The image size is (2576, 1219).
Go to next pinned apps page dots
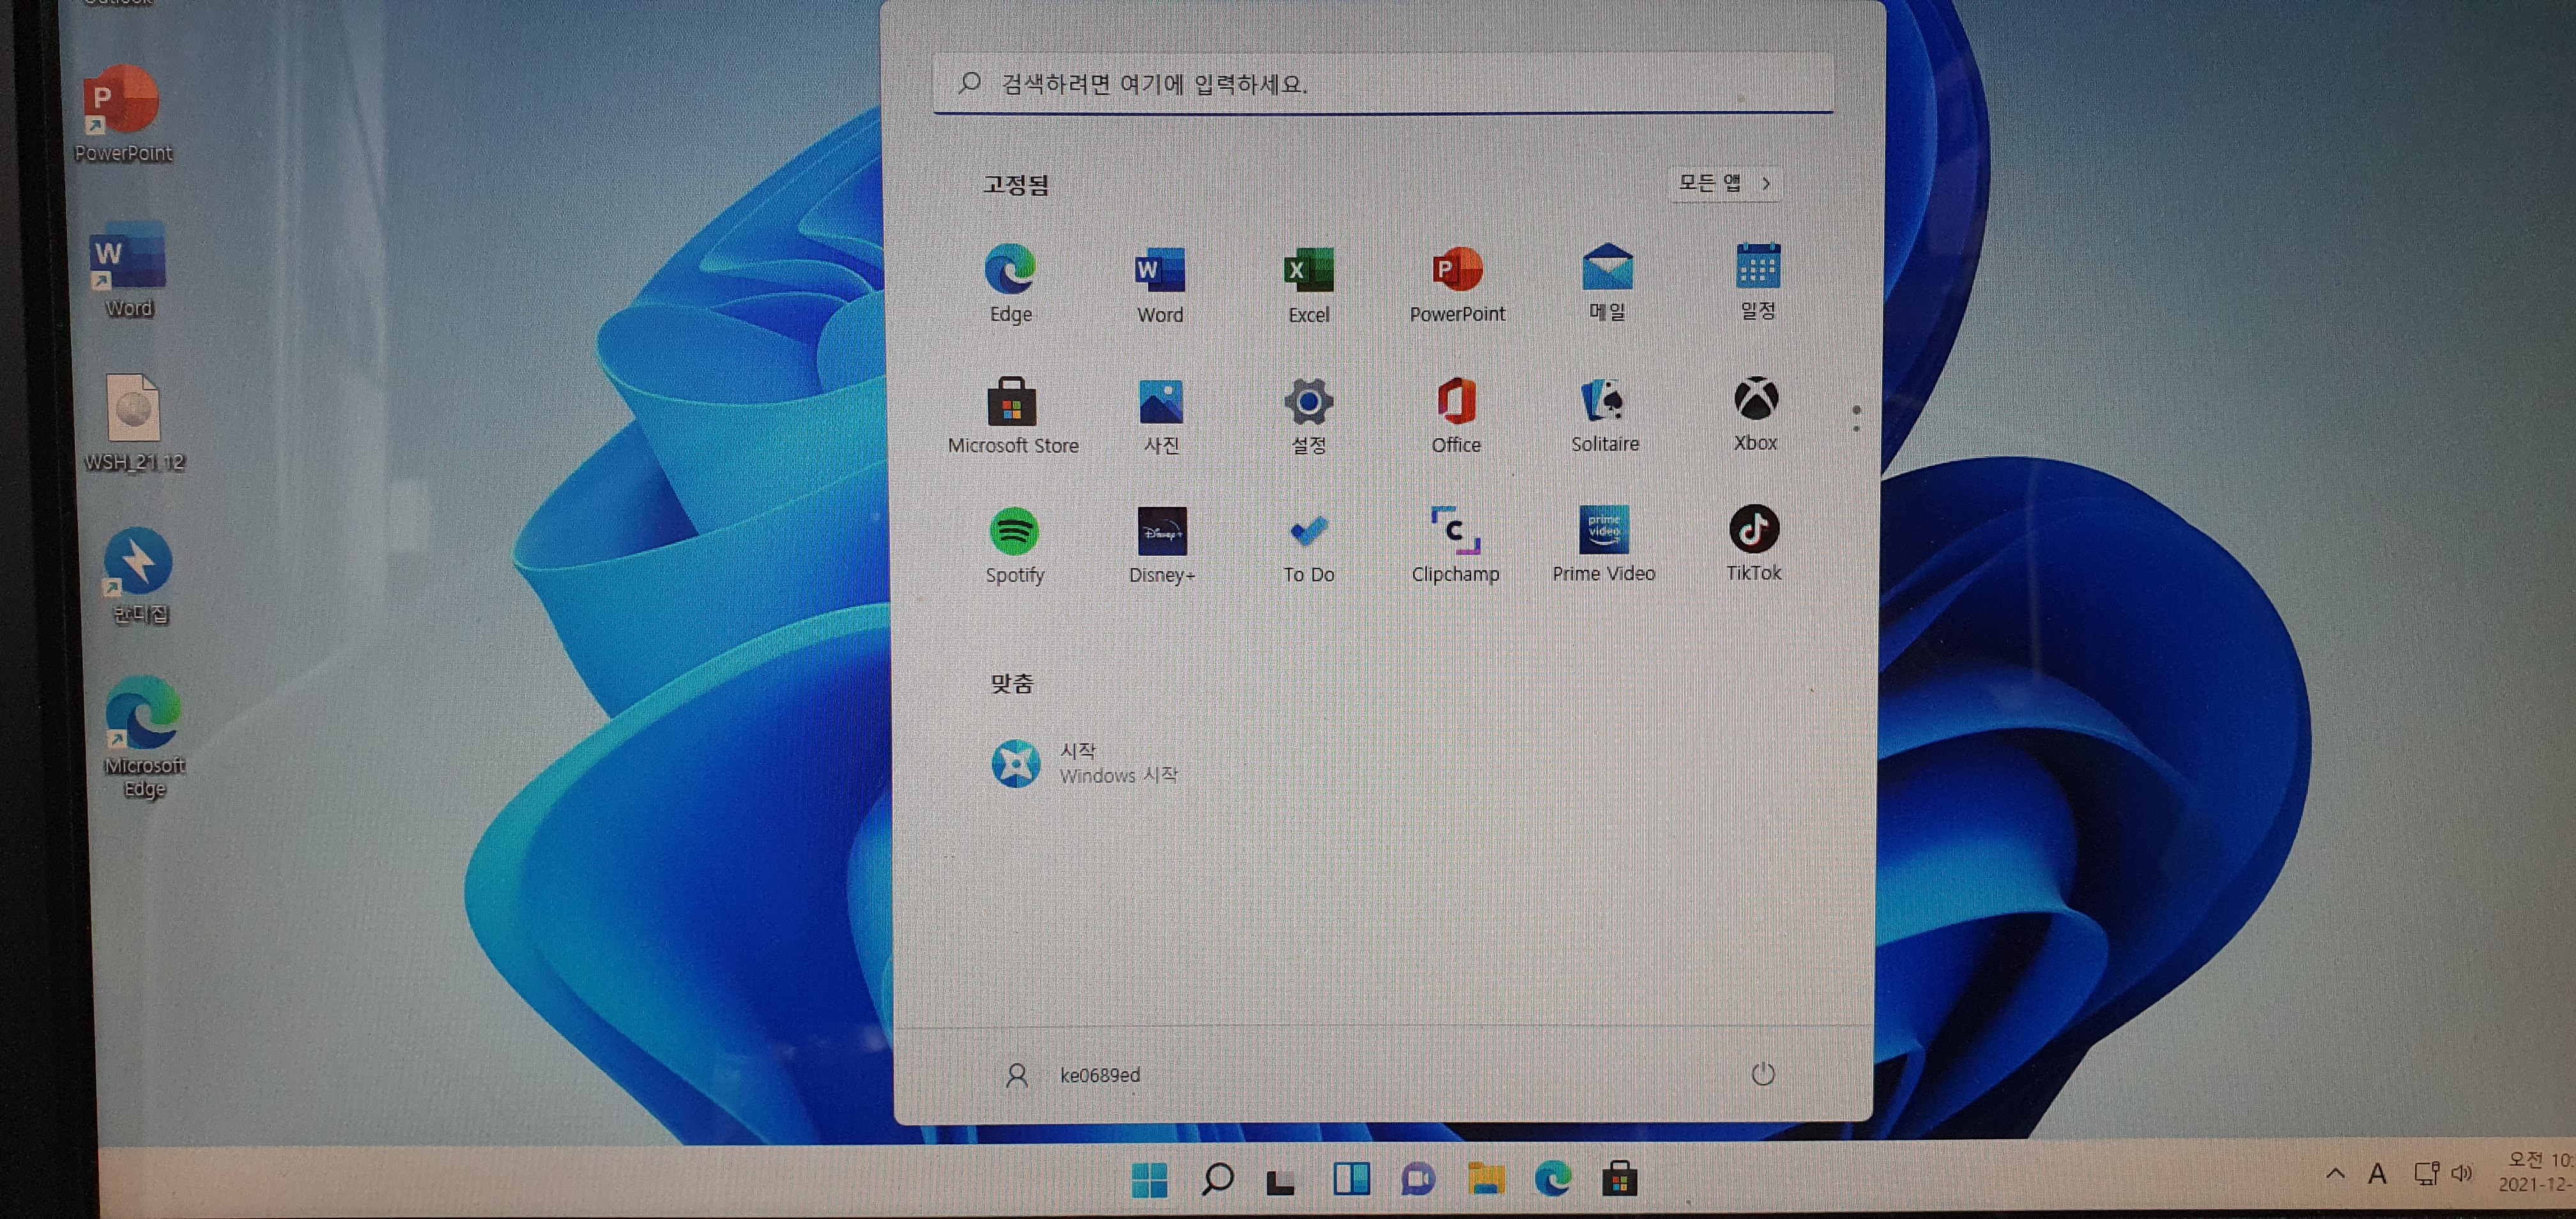[1856, 419]
